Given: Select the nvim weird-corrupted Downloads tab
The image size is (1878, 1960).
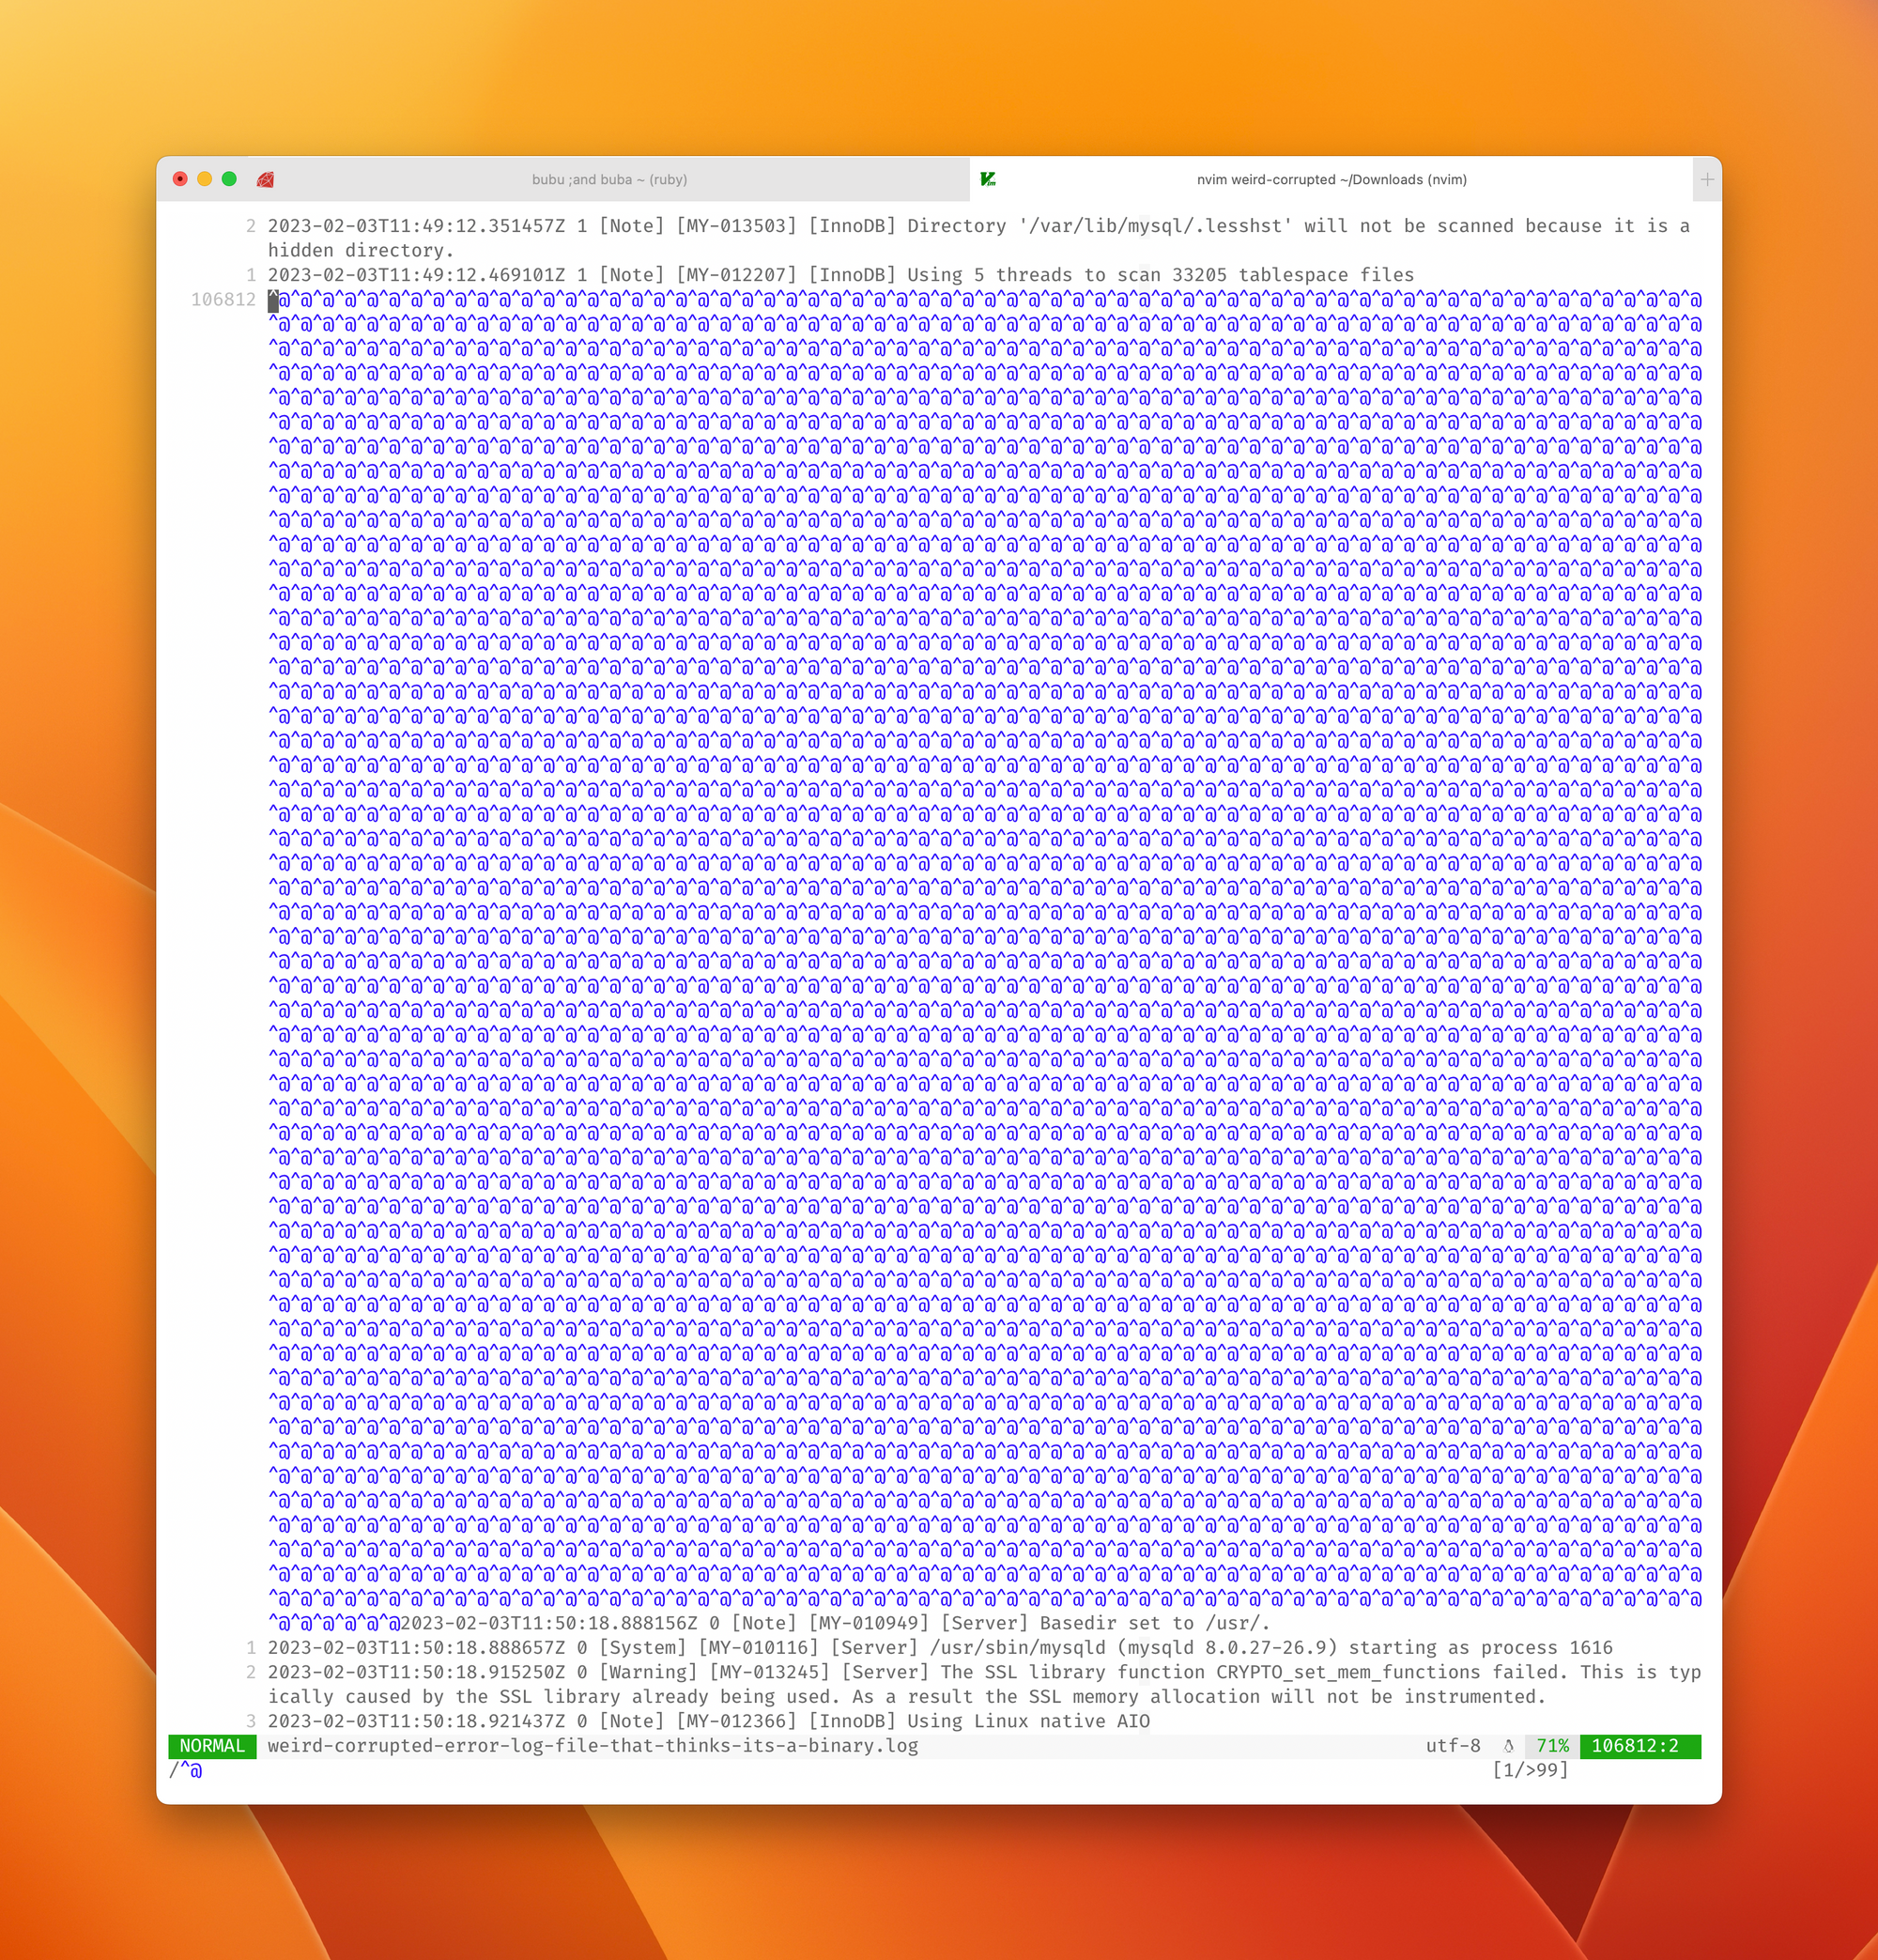Looking at the screenshot, I should pyautogui.click(x=1331, y=180).
